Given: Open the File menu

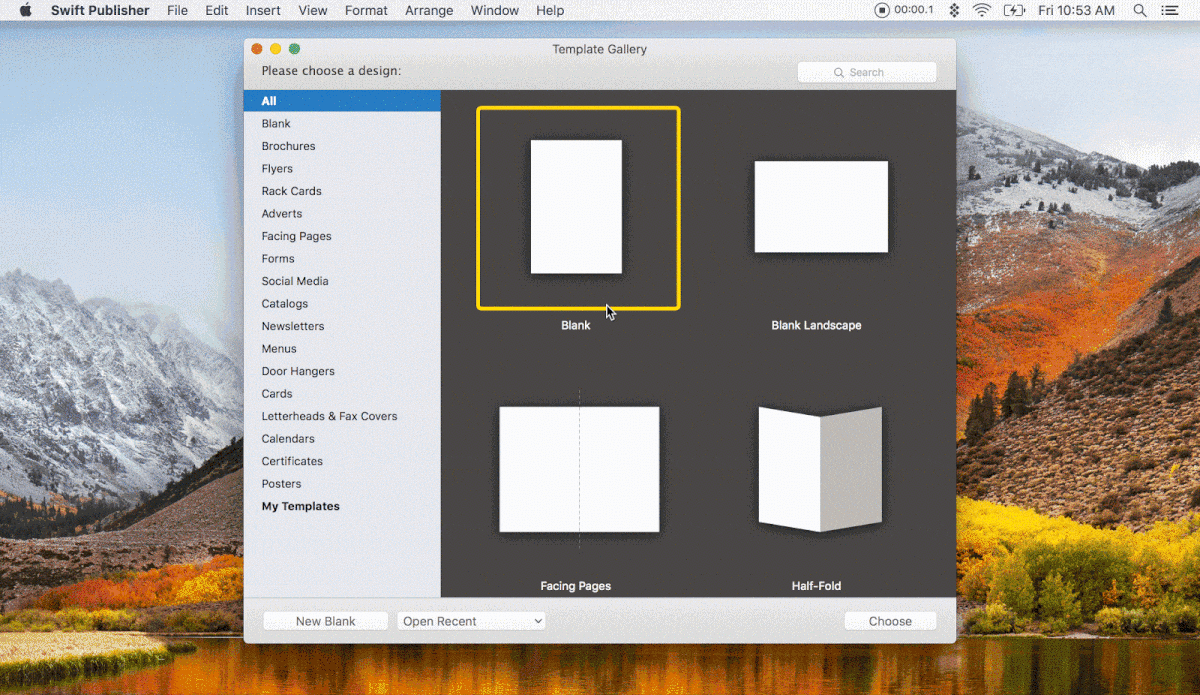Looking at the screenshot, I should click(x=177, y=10).
